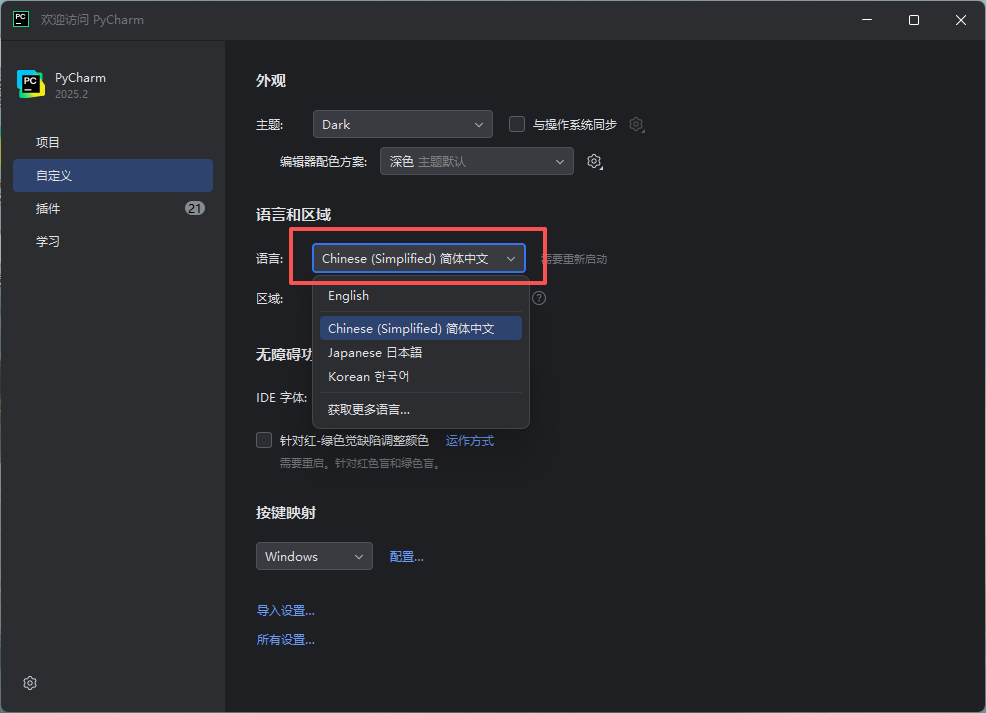Collapse the 语言 language dropdown
The height and width of the screenshot is (713, 986).
(419, 258)
